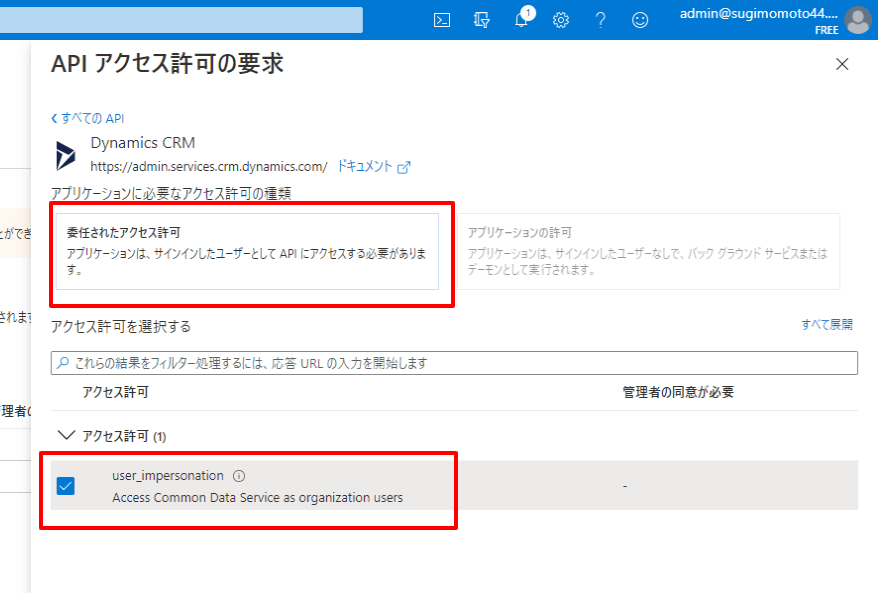Image resolution: width=878 pixels, height=593 pixels.
Task: Show info tooltip for user_impersonation
Action: (x=239, y=476)
